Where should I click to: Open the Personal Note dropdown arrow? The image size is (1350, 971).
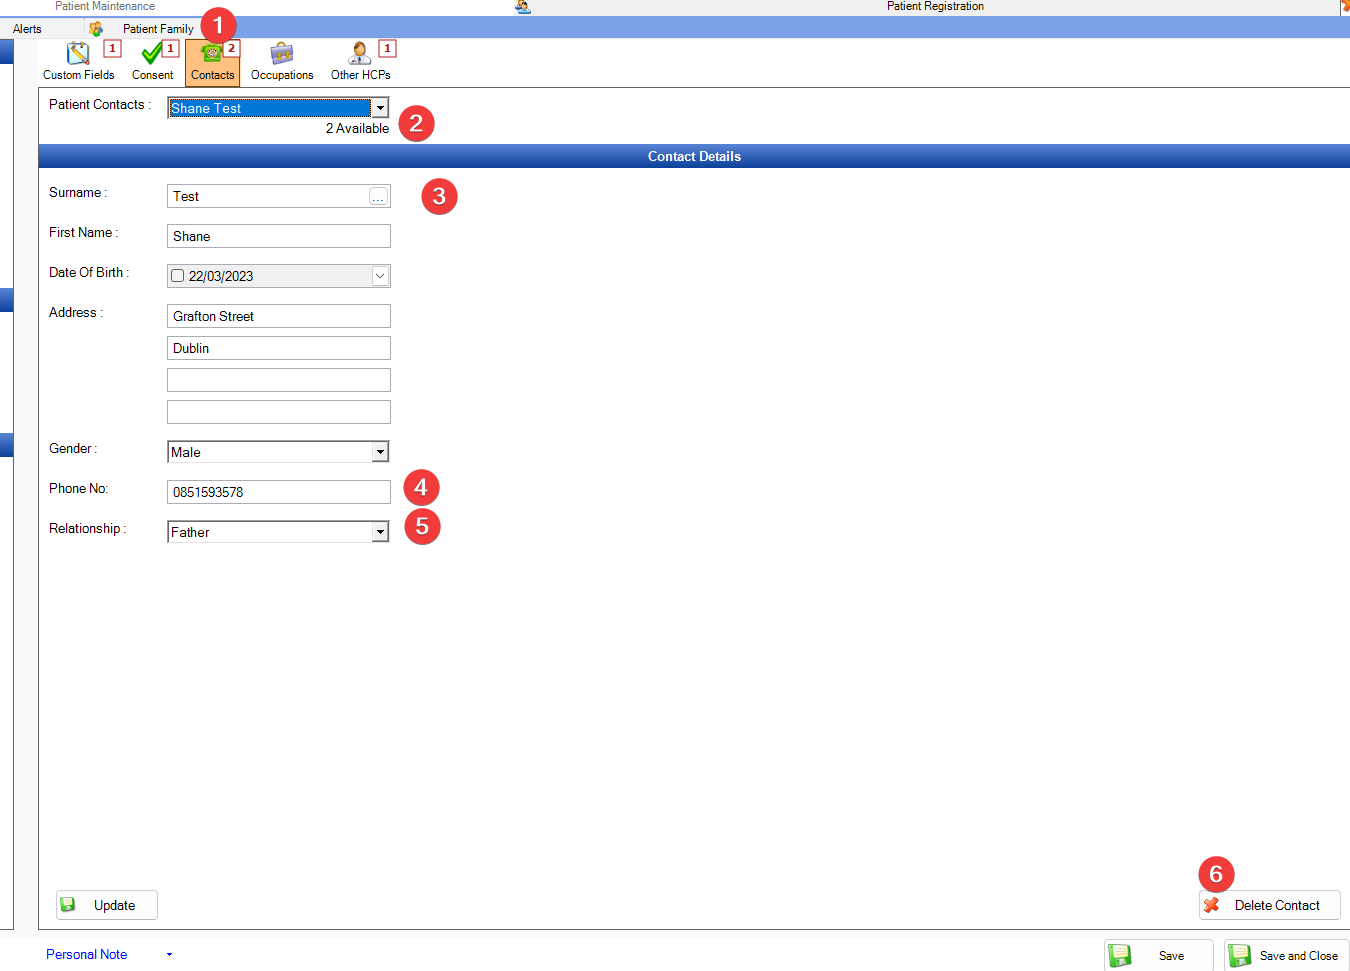coord(169,955)
